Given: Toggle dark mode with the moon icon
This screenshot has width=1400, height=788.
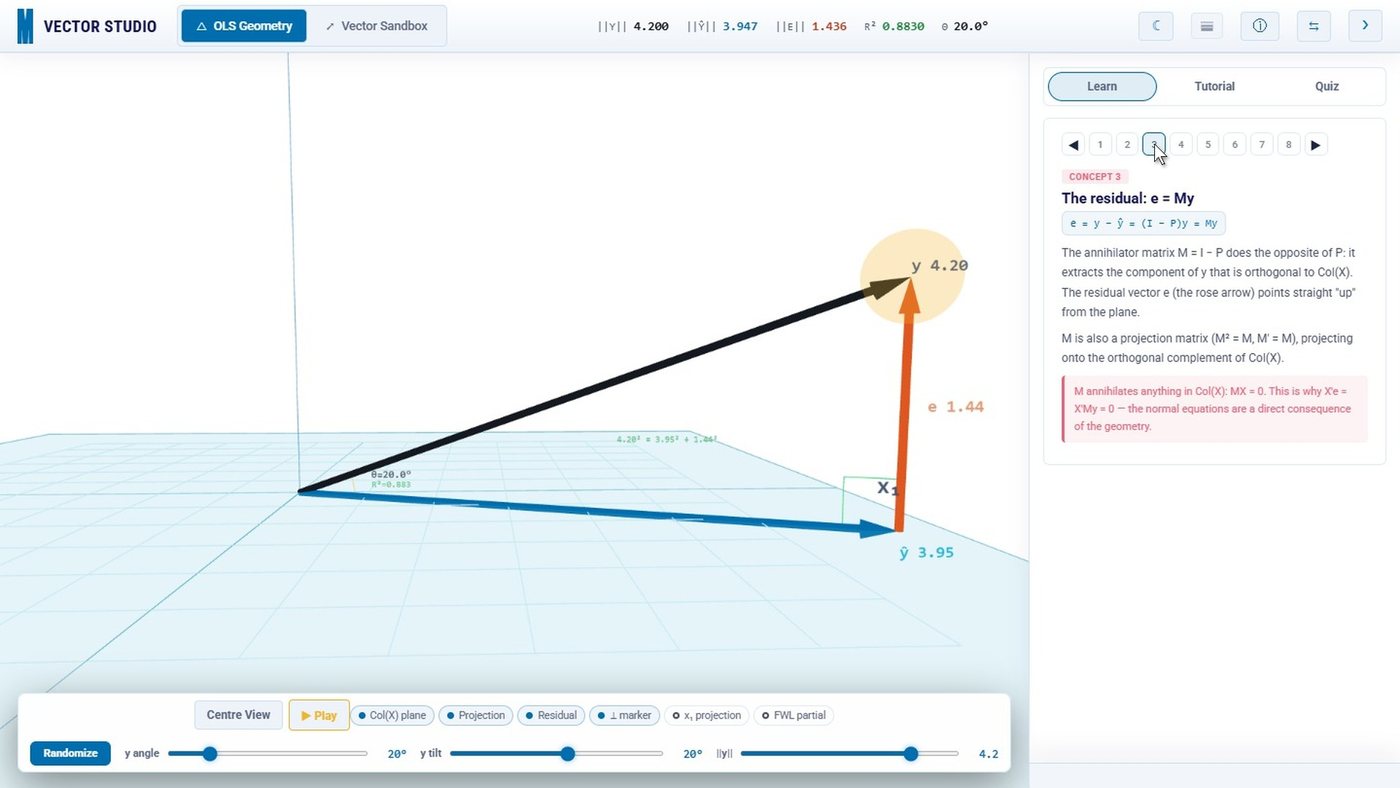Looking at the screenshot, I should (x=1156, y=26).
